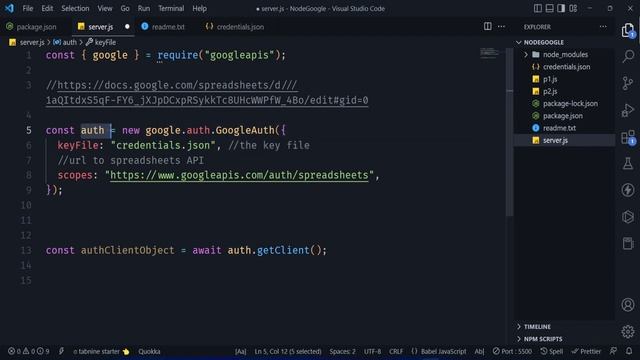Open the Testing flask icon
Image resolution: width=640 pixels, height=360 pixels.
[628, 164]
